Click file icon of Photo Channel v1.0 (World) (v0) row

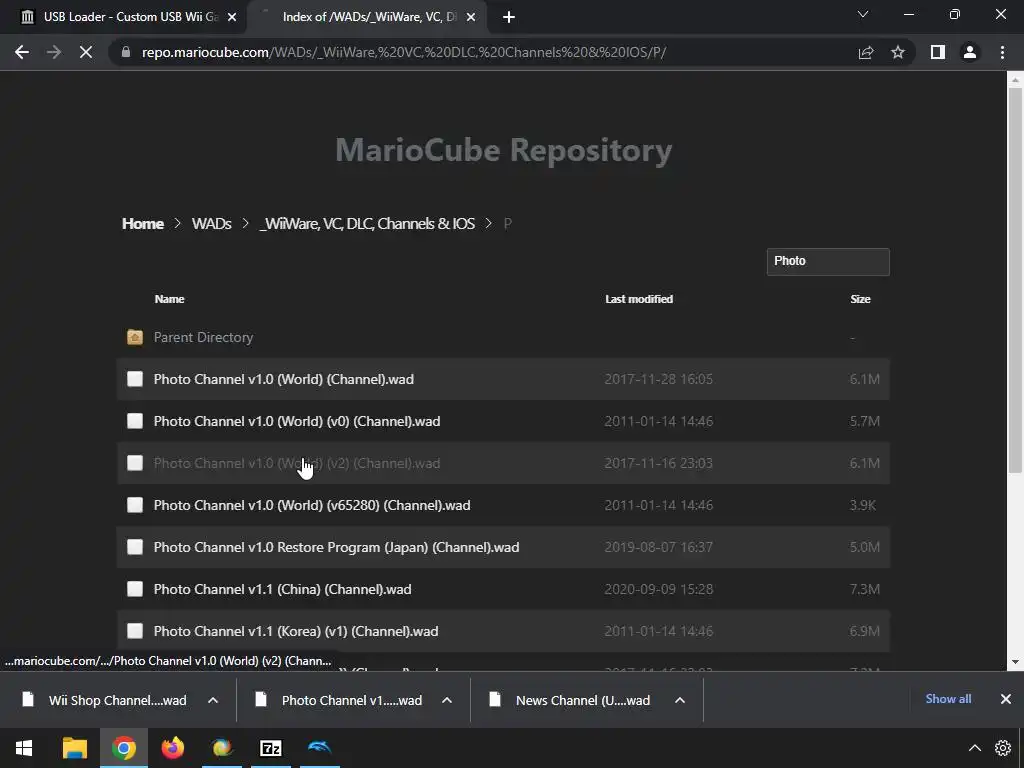pos(135,421)
